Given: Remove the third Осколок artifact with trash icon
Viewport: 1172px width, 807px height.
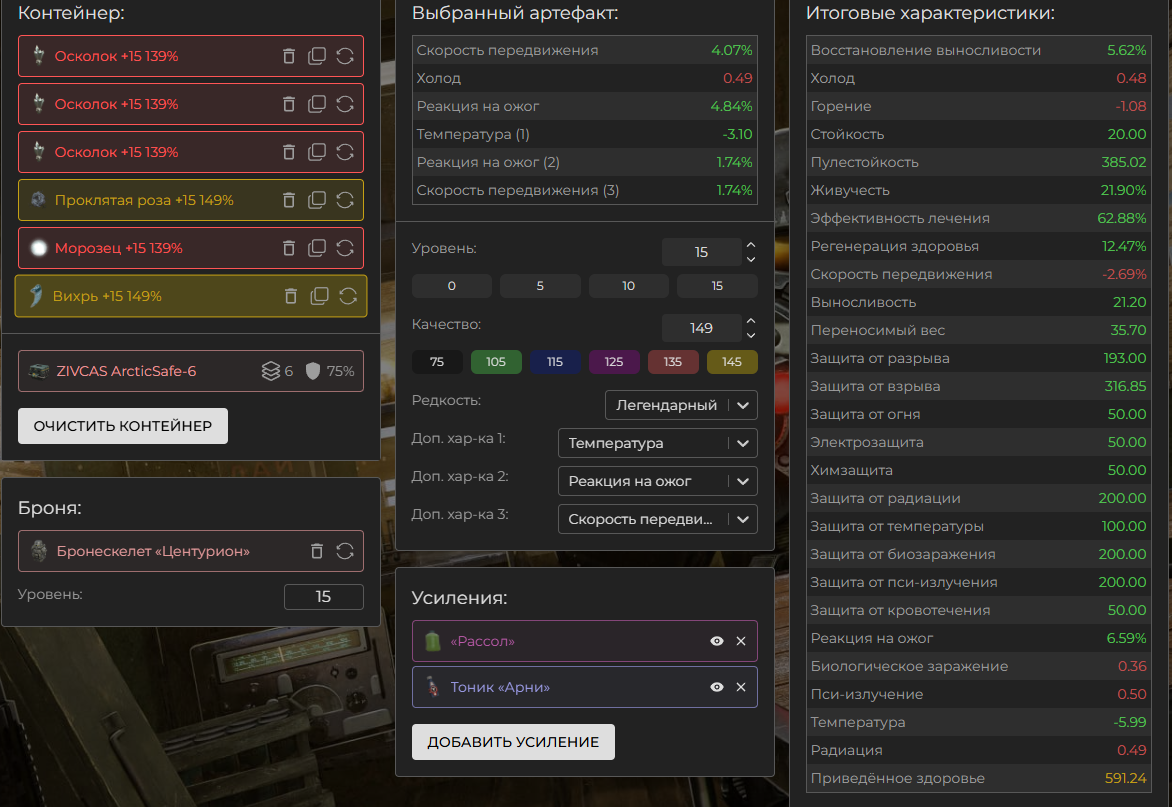Looking at the screenshot, I should click(x=289, y=152).
